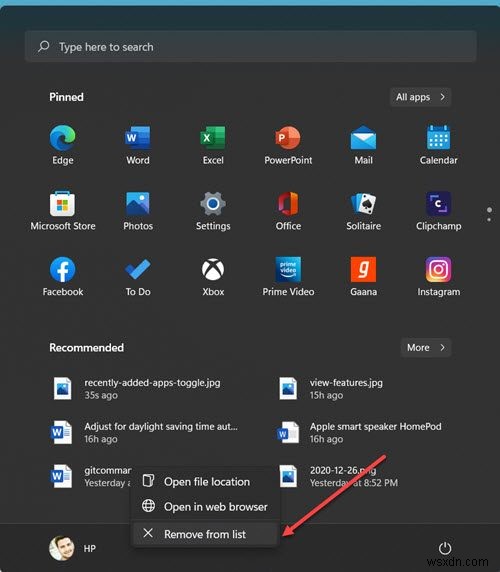The image size is (500, 572).
Task: Open the All apps list
Action: coord(420,97)
